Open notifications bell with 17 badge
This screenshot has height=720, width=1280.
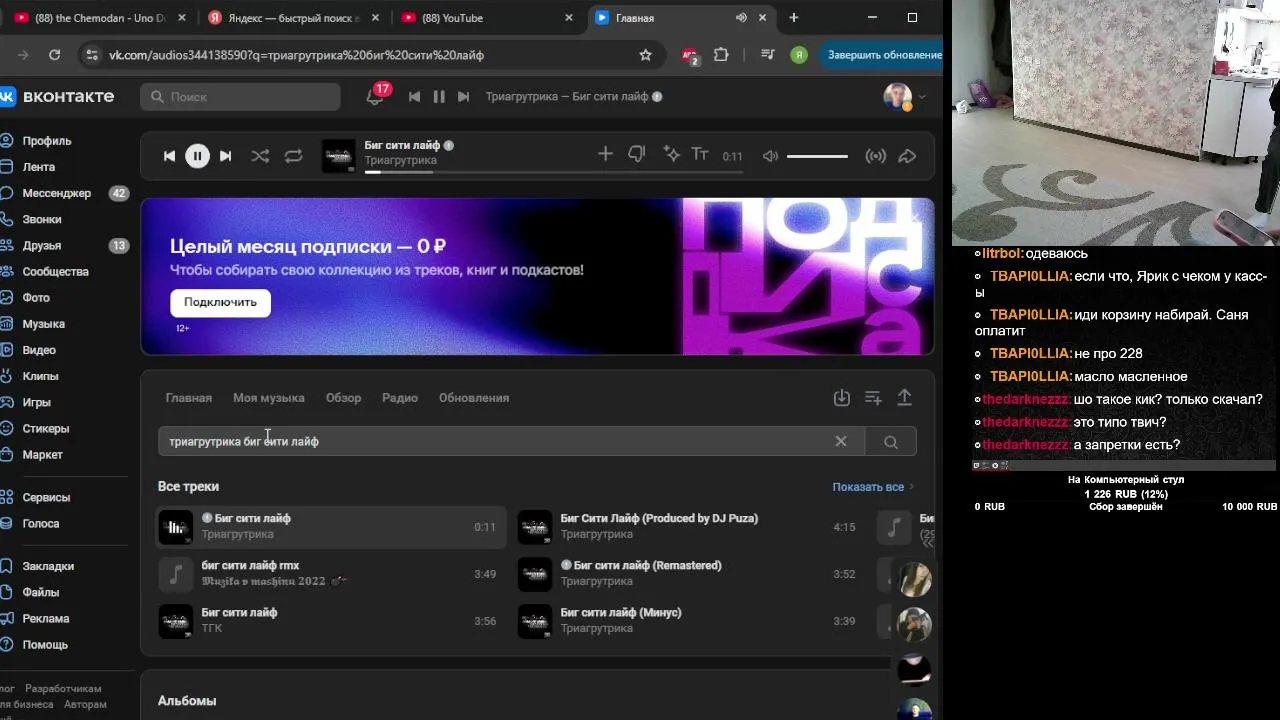pos(376,96)
